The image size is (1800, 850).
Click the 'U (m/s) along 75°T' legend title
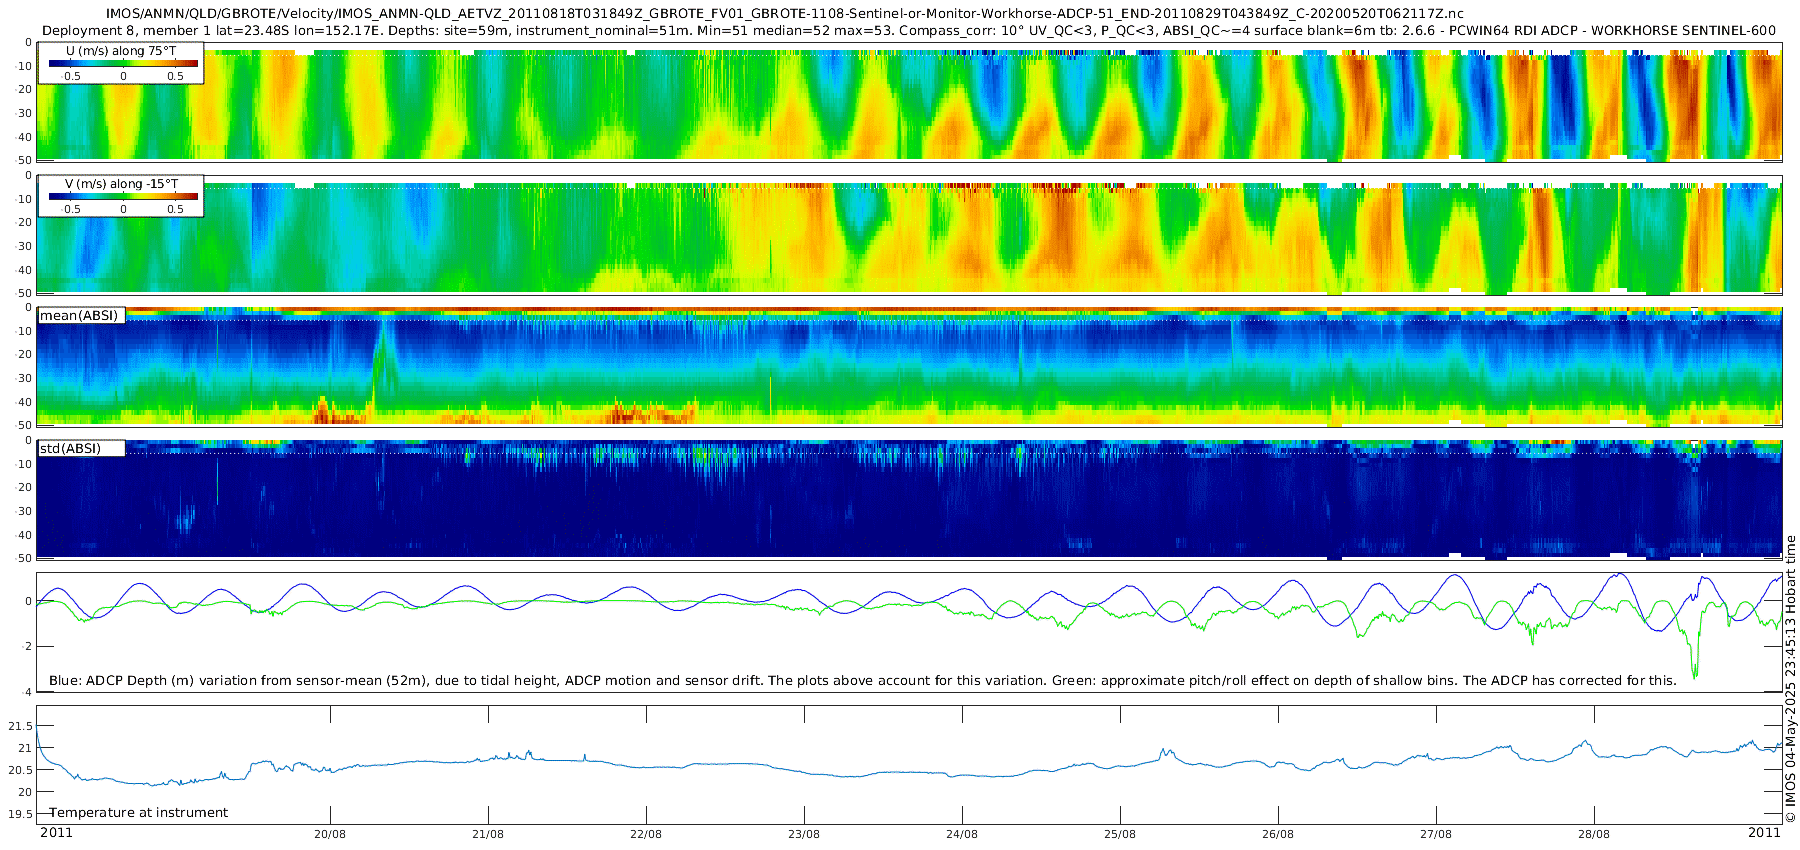click(121, 51)
